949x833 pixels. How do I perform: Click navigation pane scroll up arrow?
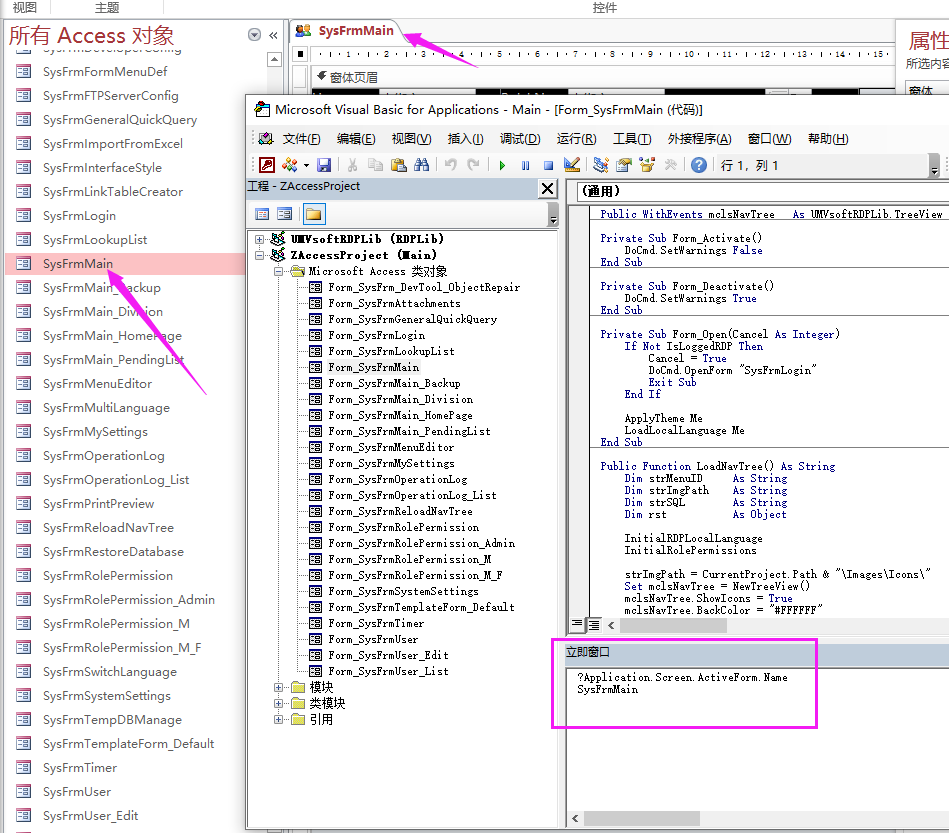pos(274,59)
